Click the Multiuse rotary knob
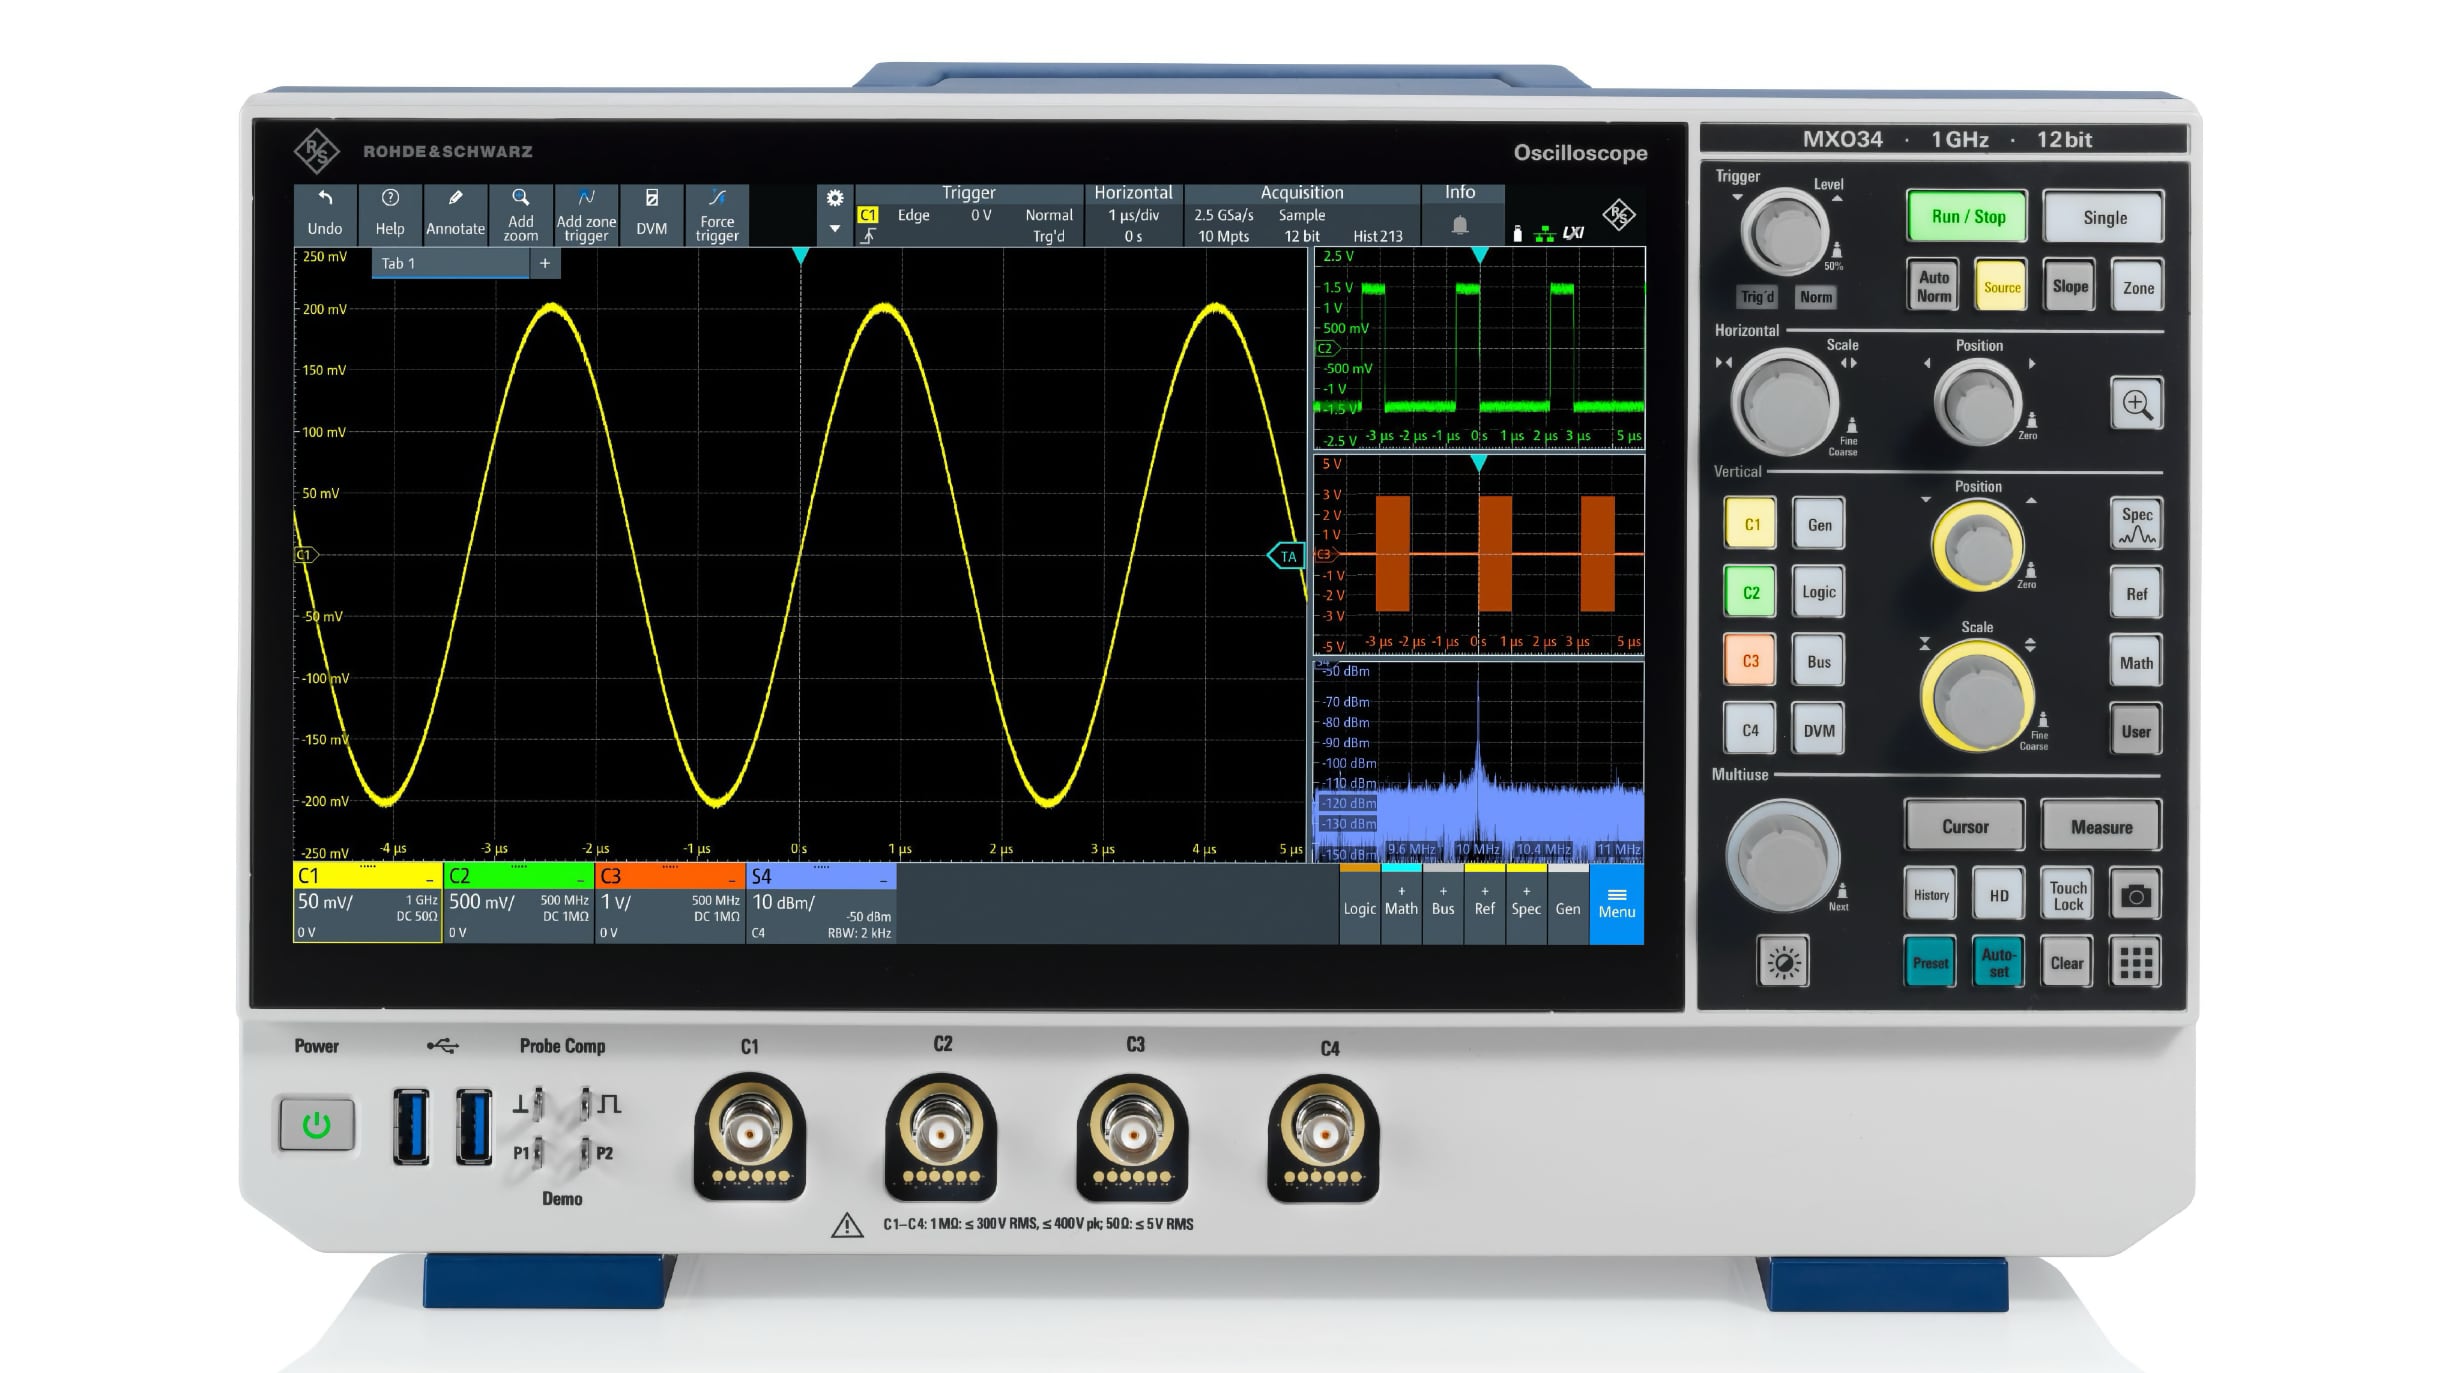Viewport: 2440px width, 1373px height. (1782, 855)
